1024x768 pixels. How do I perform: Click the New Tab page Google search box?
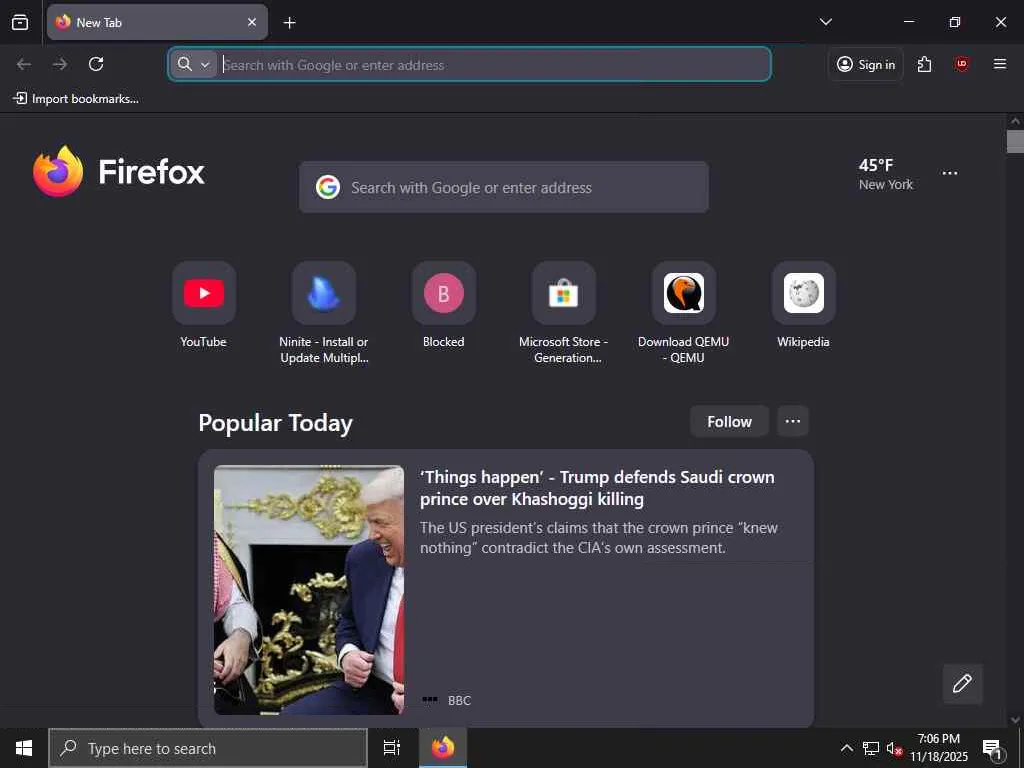504,187
